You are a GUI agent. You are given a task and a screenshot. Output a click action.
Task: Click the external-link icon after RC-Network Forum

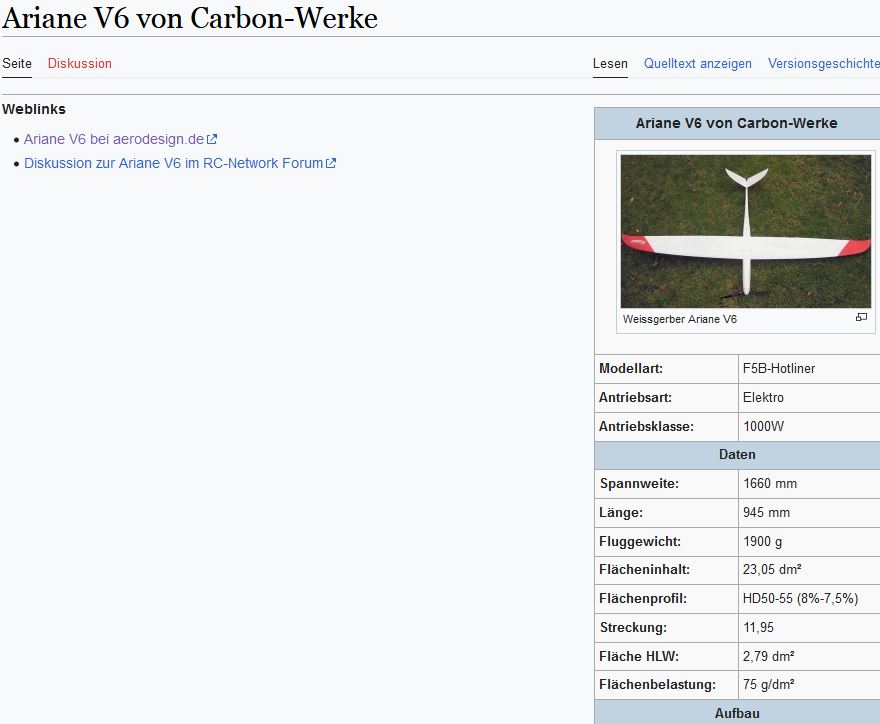[331, 164]
